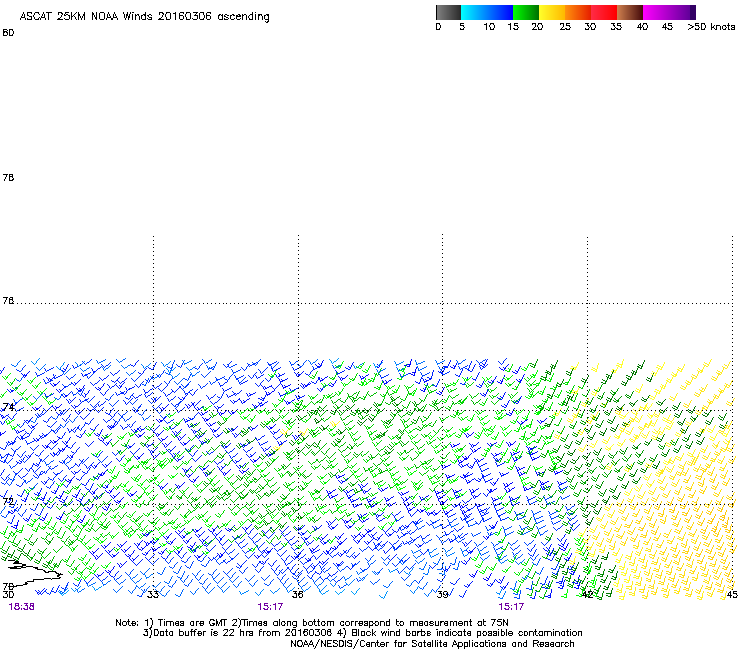The width and height of the screenshot is (740, 650).
Task: Click the '>50 knots' legend label
Action: click(711, 27)
